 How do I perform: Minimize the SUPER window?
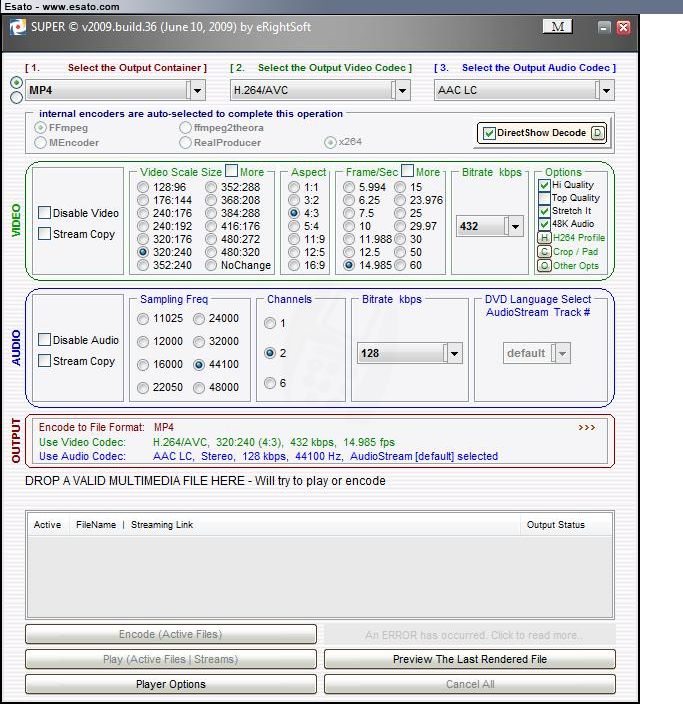[604, 27]
